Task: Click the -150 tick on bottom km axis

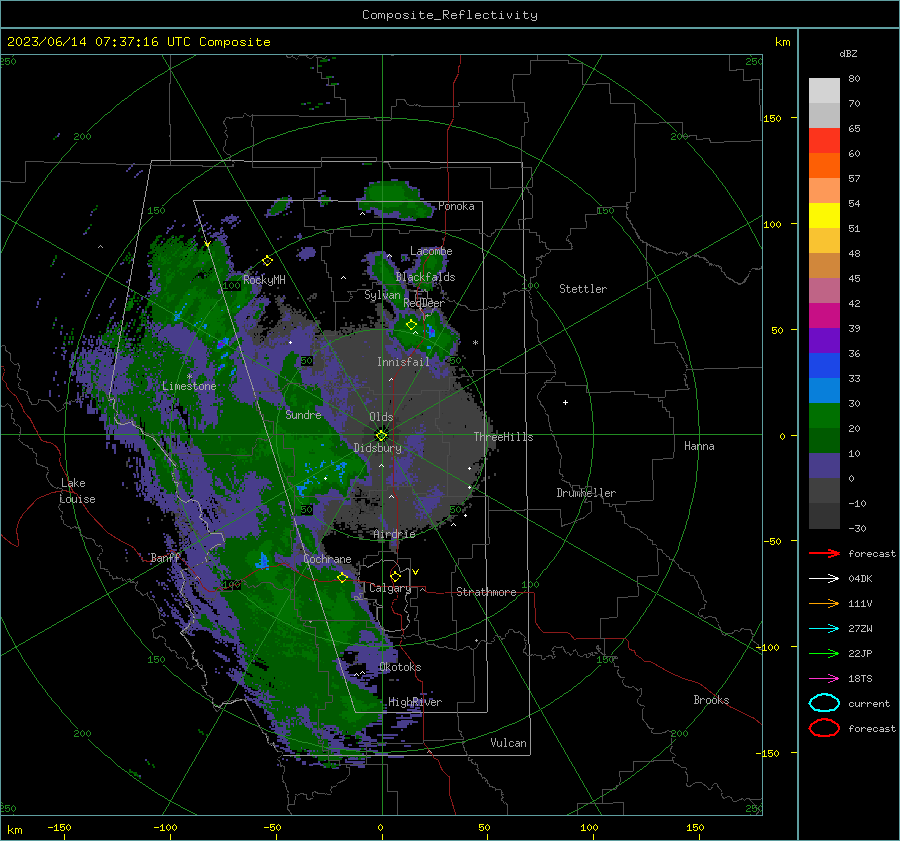Action: (59, 827)
